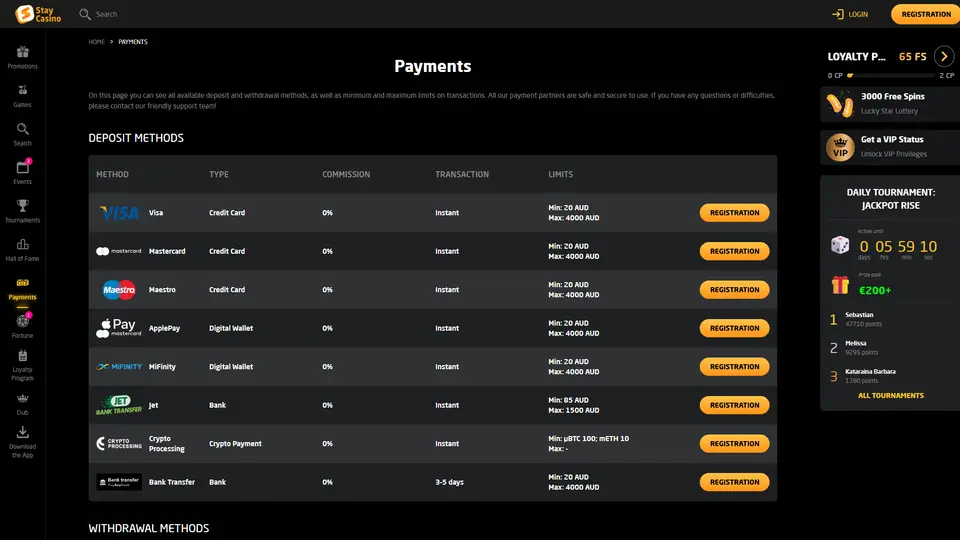Select Payments in the sidebar

[x=23, y=289]
